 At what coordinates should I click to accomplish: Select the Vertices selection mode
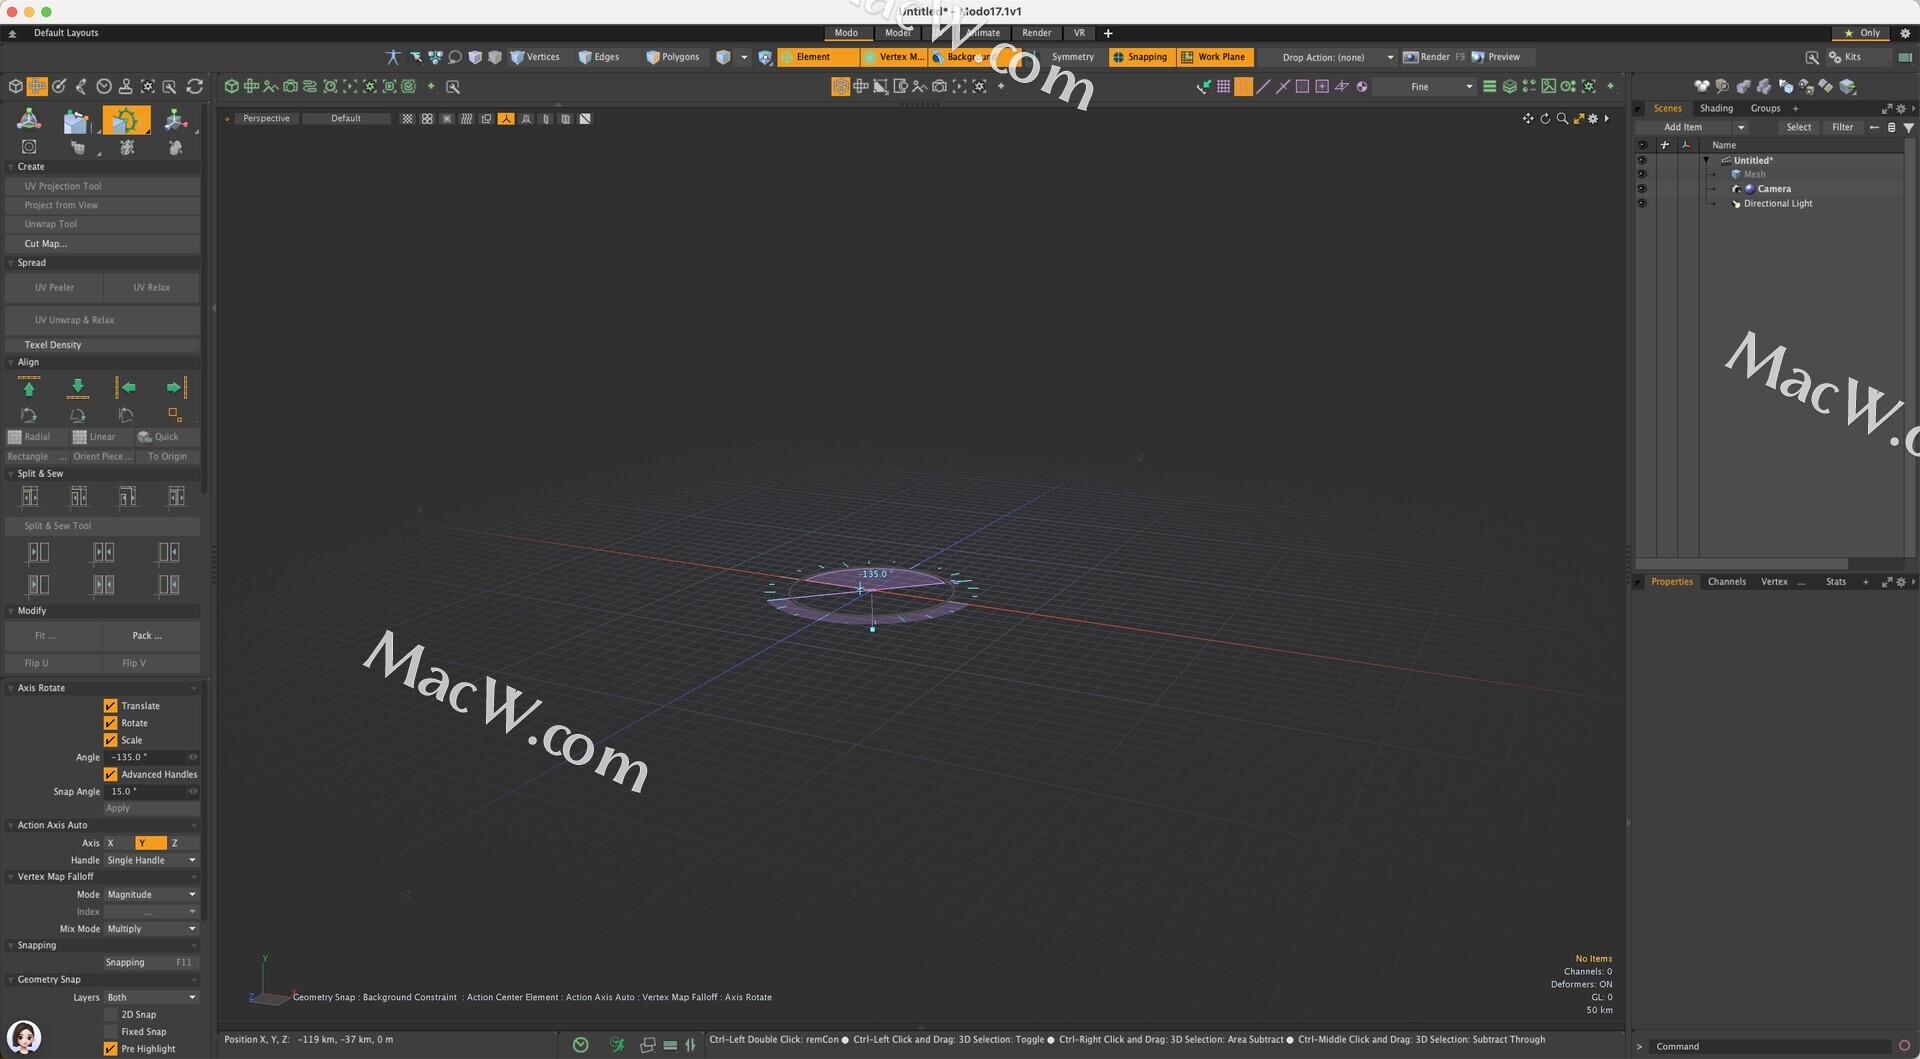(535, 57)
